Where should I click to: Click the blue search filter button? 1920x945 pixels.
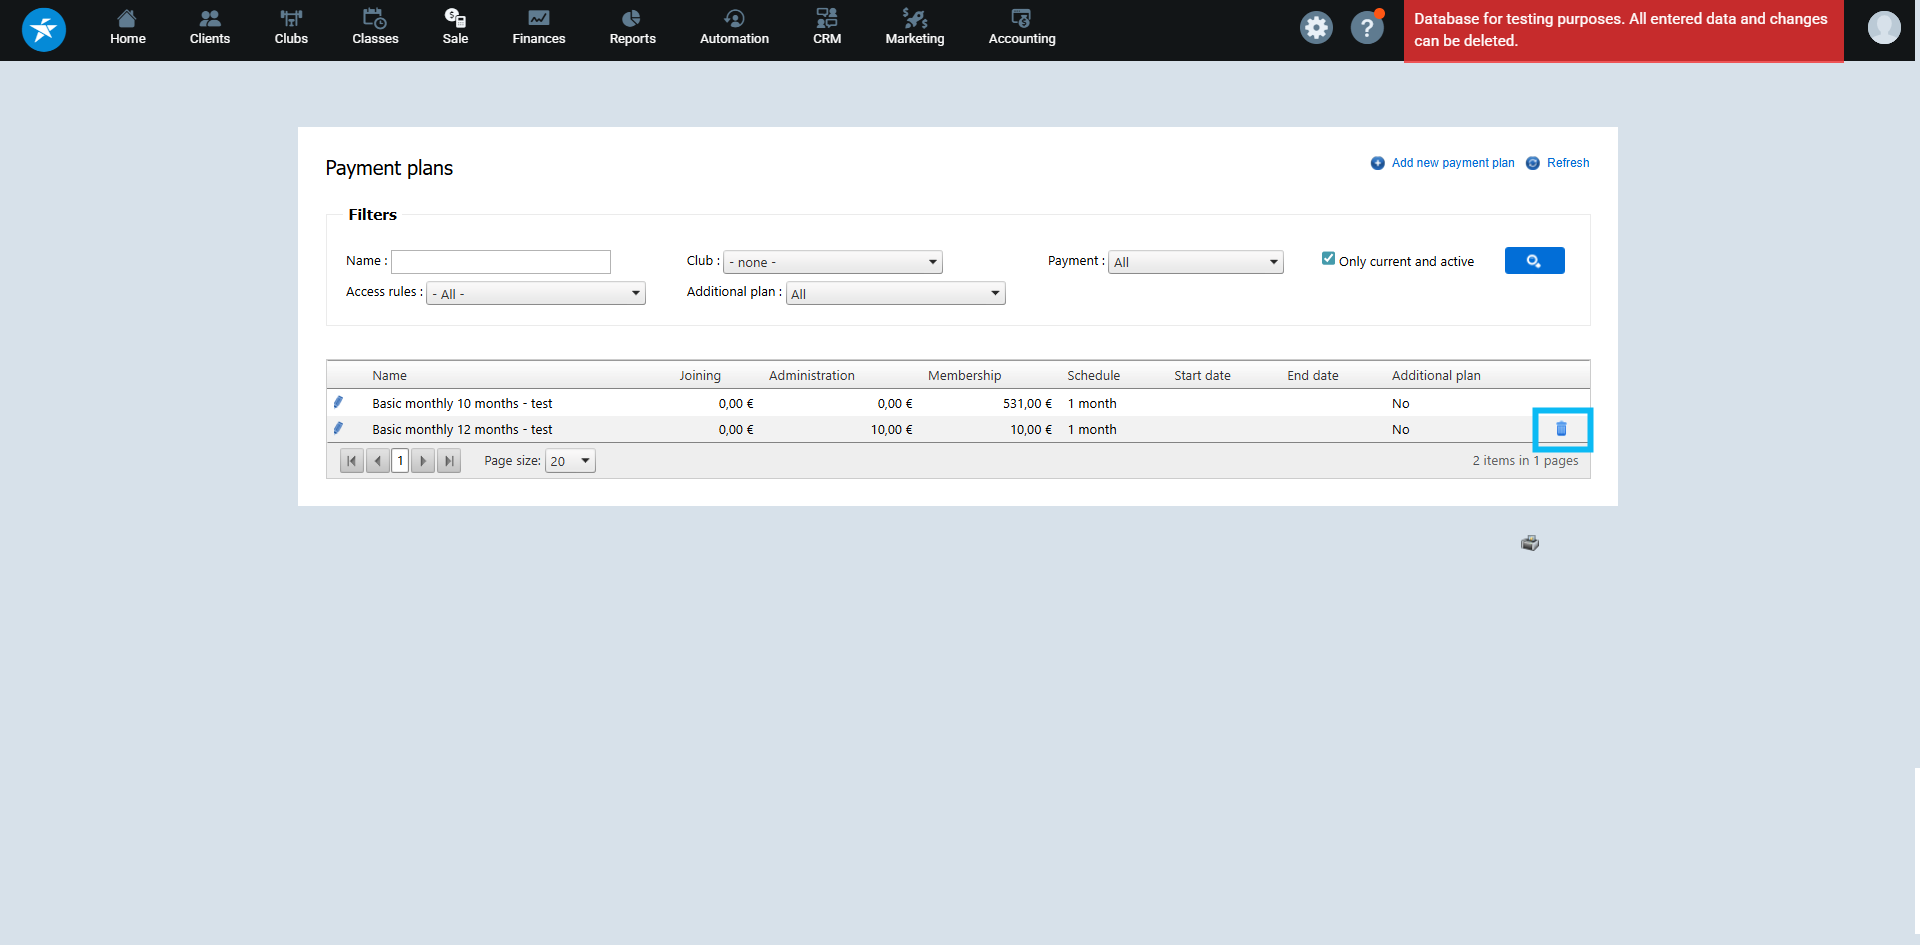[1534, 261]
